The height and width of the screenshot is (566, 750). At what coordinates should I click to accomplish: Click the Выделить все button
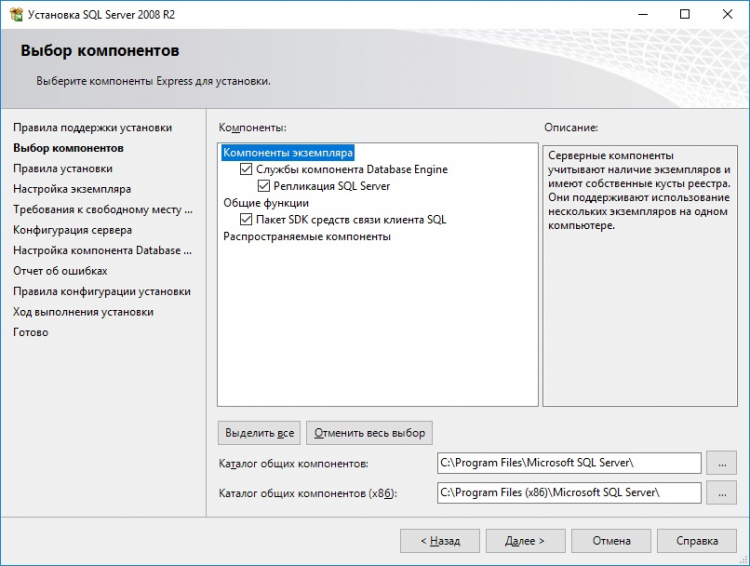[x=259, y=433]
